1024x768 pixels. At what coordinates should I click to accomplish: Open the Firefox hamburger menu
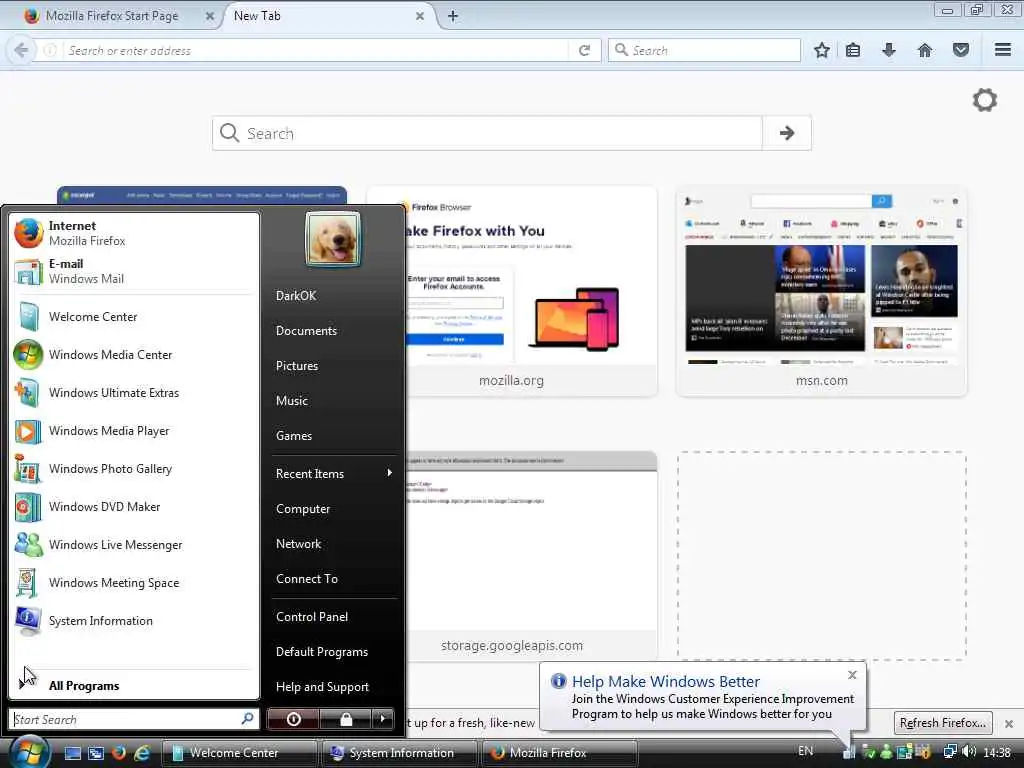click(1003, 50)
